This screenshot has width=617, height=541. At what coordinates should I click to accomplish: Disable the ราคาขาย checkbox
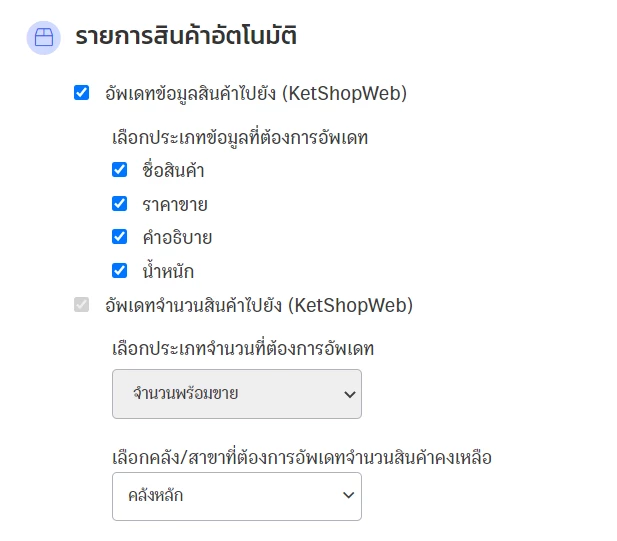click(x=119, y=204)
